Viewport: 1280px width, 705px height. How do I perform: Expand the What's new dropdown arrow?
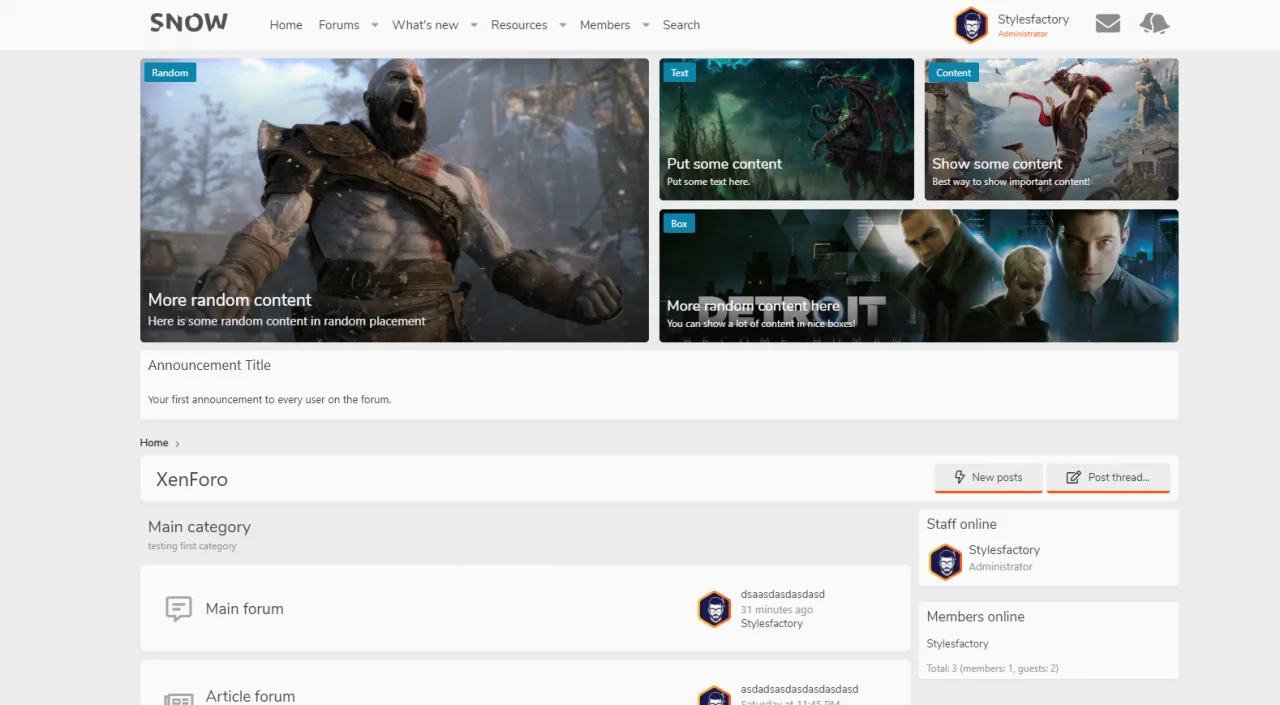coord(474,25)
